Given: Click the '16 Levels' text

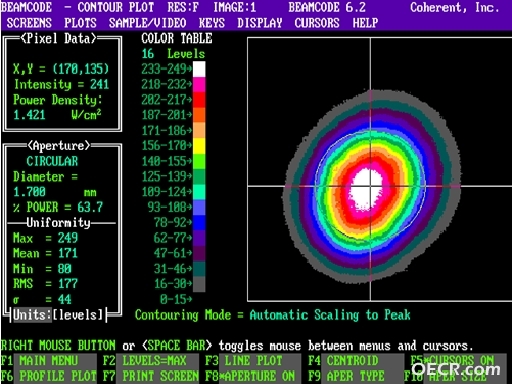Looking at the screenshot, I should pyautogui.click(x=173, y=54).
